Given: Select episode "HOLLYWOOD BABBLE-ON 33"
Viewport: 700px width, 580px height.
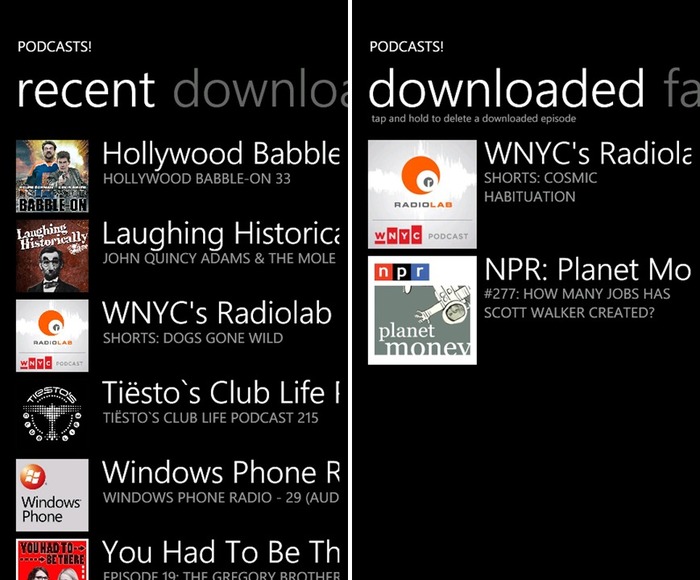Looking at the screenshot, I should [x=197, y=179].
